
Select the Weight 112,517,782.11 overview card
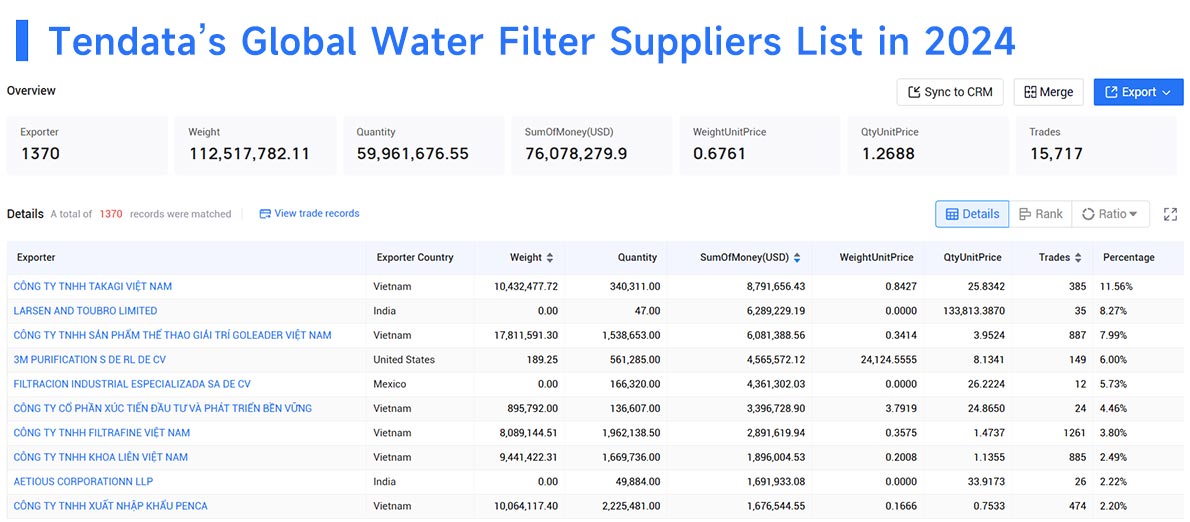click(255, 145)
